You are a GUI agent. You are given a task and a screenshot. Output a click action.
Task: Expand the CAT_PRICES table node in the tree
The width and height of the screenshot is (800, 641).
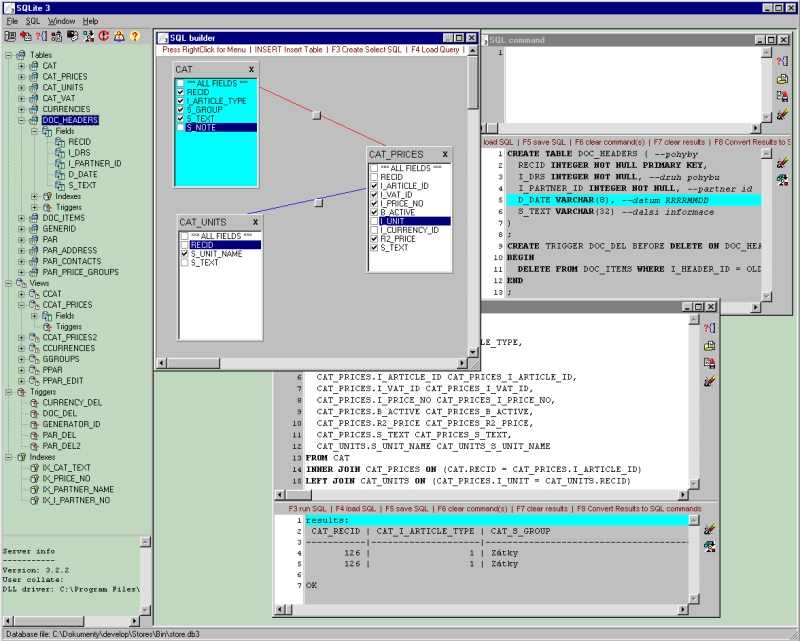[21, 76]
